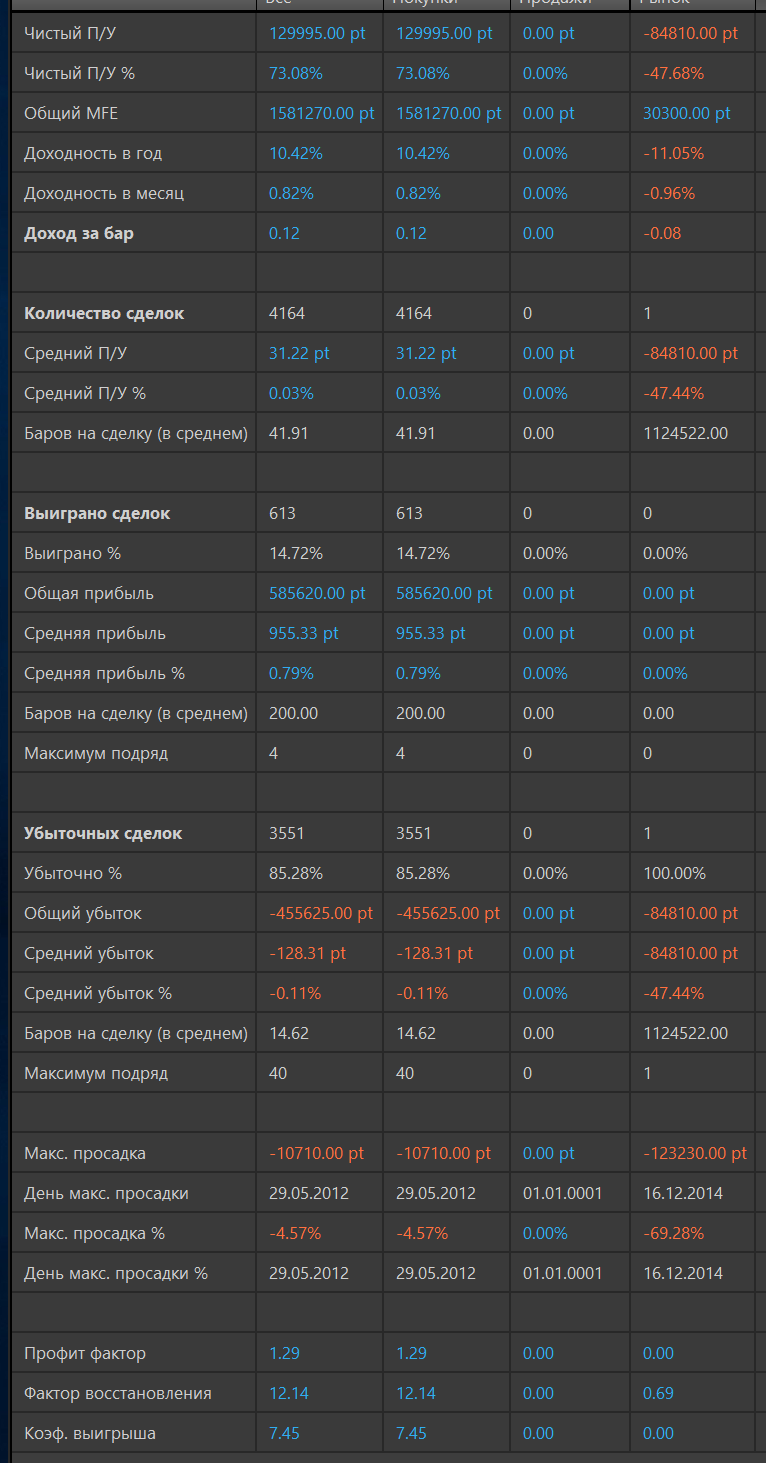
Task: Click the 'Убыточных сделок' section header
Action: tap(103, 833)
